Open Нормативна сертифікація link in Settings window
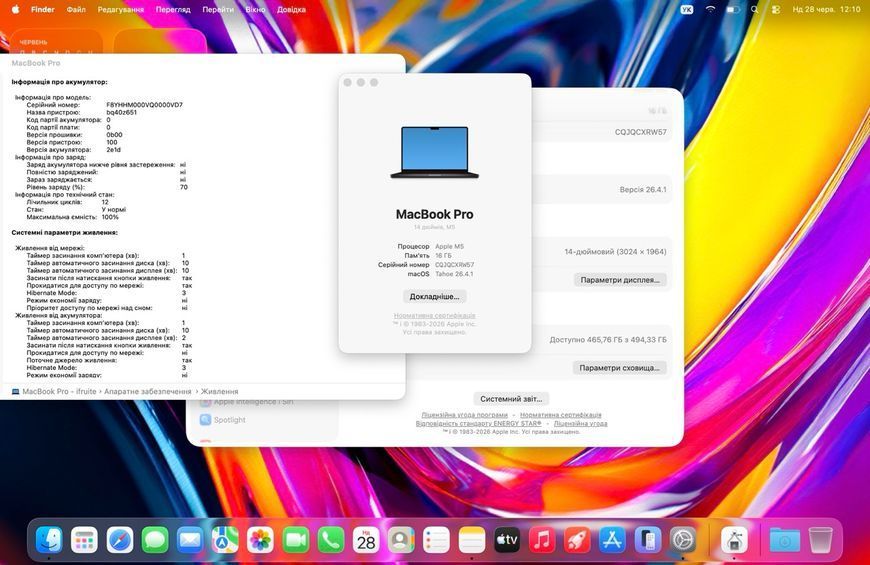This screenshot has height=565, width=870. (x=560, y=415)
